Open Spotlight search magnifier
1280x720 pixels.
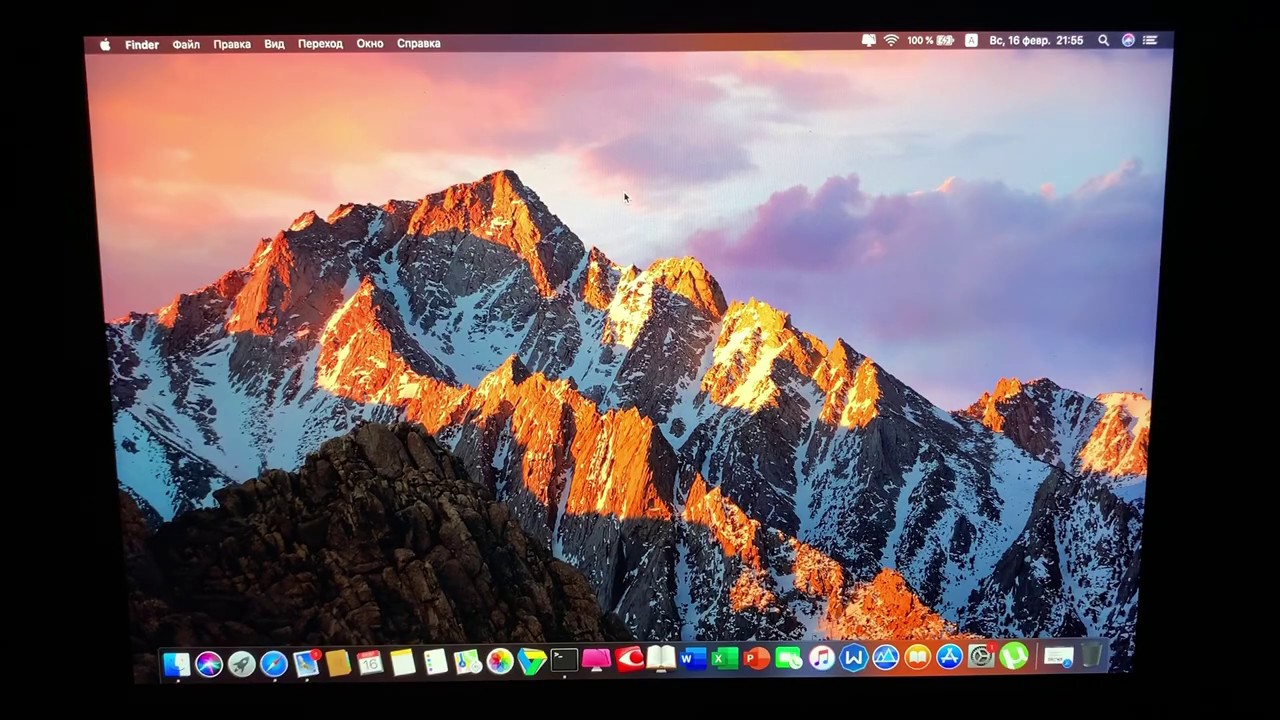(x=1103, y=41)
